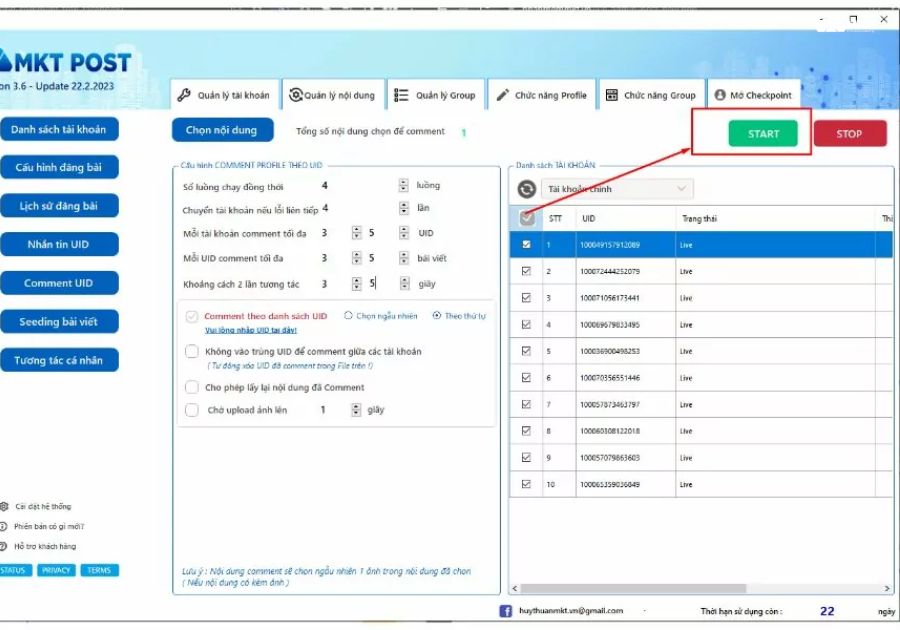Uncheck the checkbox for account row 4
The height and width of the screenshot is (630, 900).
tap(526, 324)
